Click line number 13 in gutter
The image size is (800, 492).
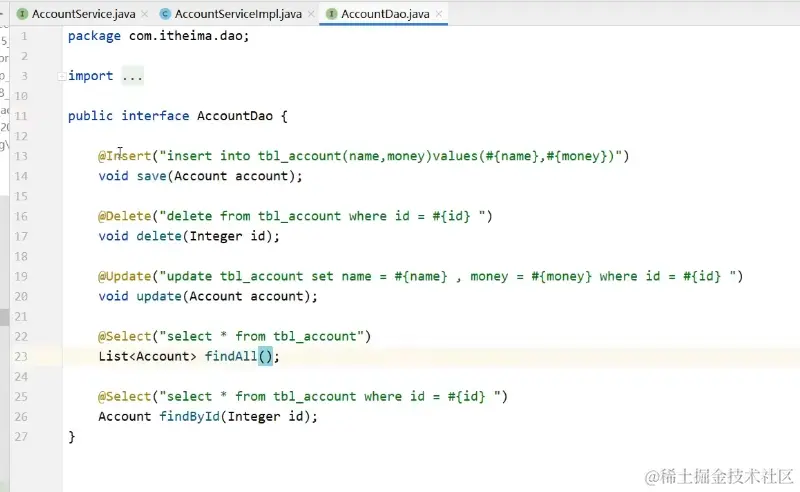21,156
